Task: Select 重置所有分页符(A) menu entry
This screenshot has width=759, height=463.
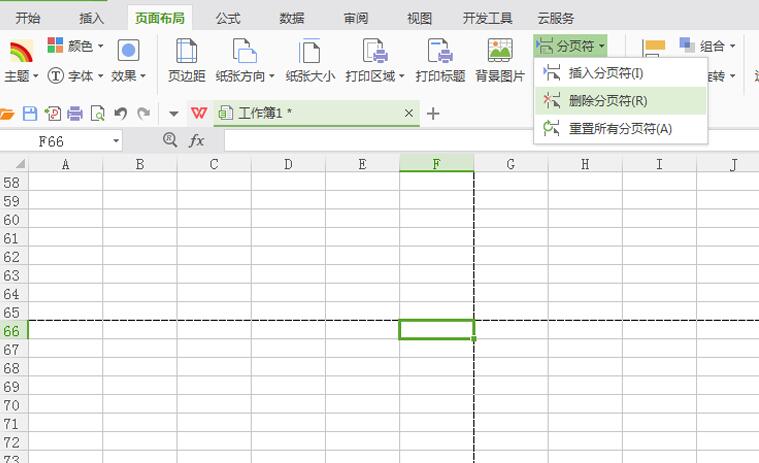Action: click(x=620, y=128)
